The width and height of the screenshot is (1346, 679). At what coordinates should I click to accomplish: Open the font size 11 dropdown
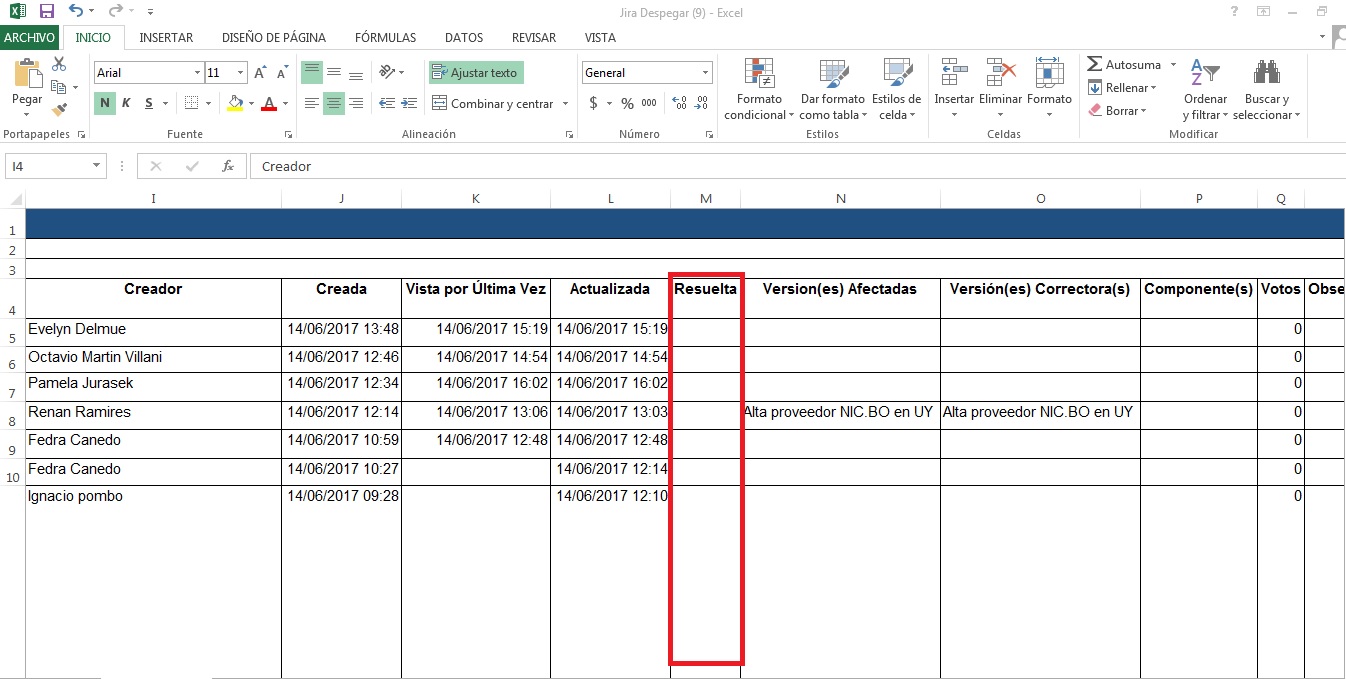tap(241, 73)
